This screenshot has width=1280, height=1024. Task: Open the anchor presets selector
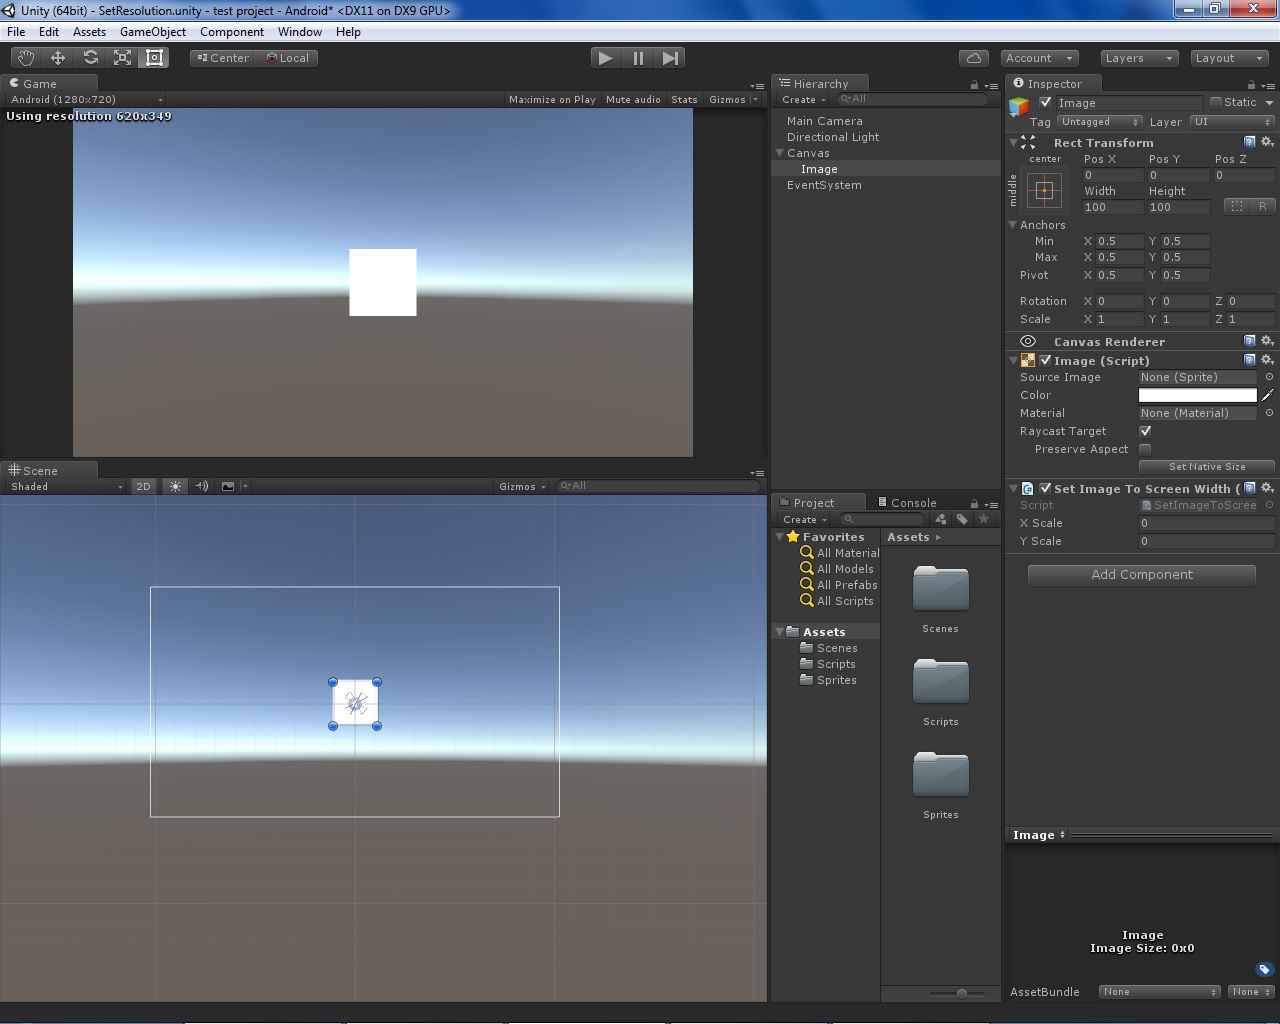tap(1043, 190)
